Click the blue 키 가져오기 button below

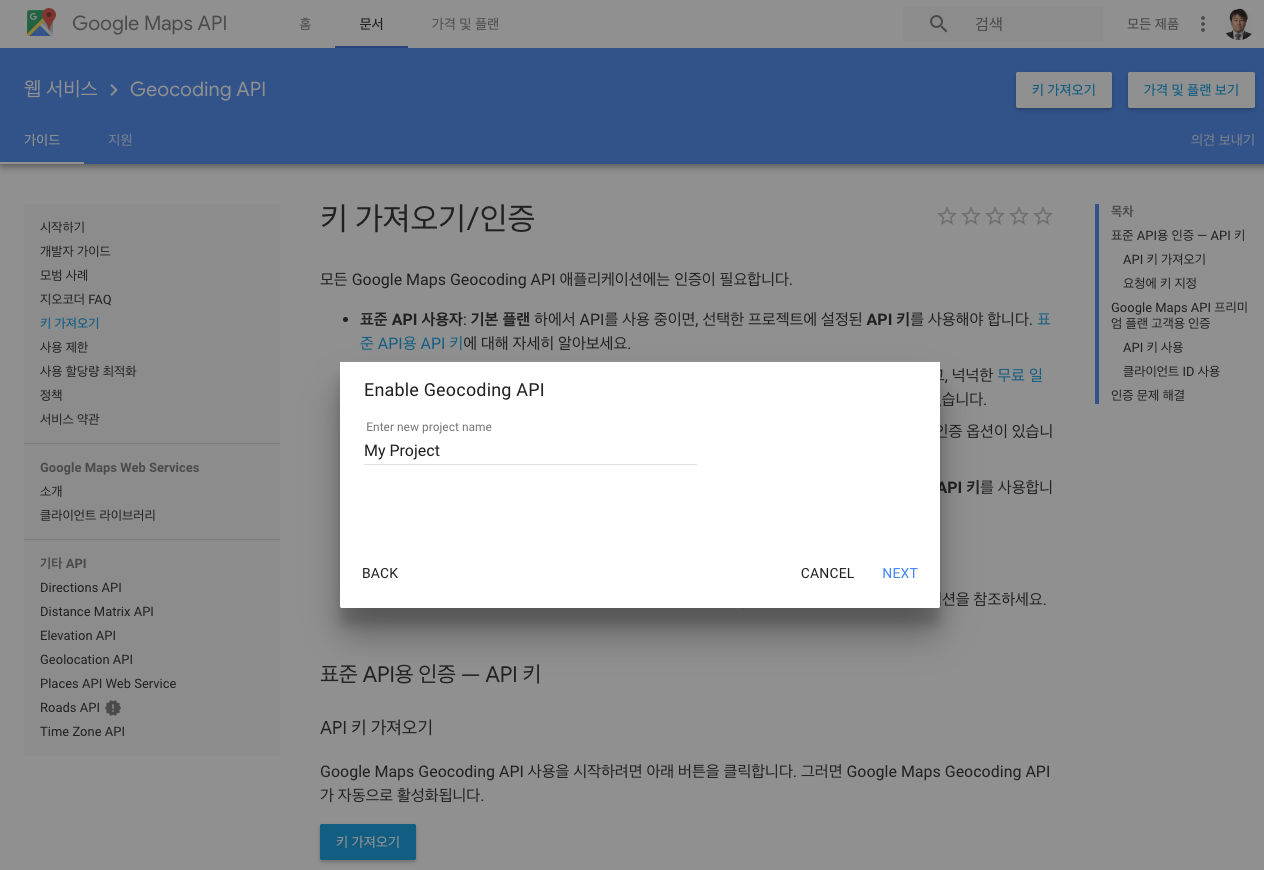coord(368,842)
